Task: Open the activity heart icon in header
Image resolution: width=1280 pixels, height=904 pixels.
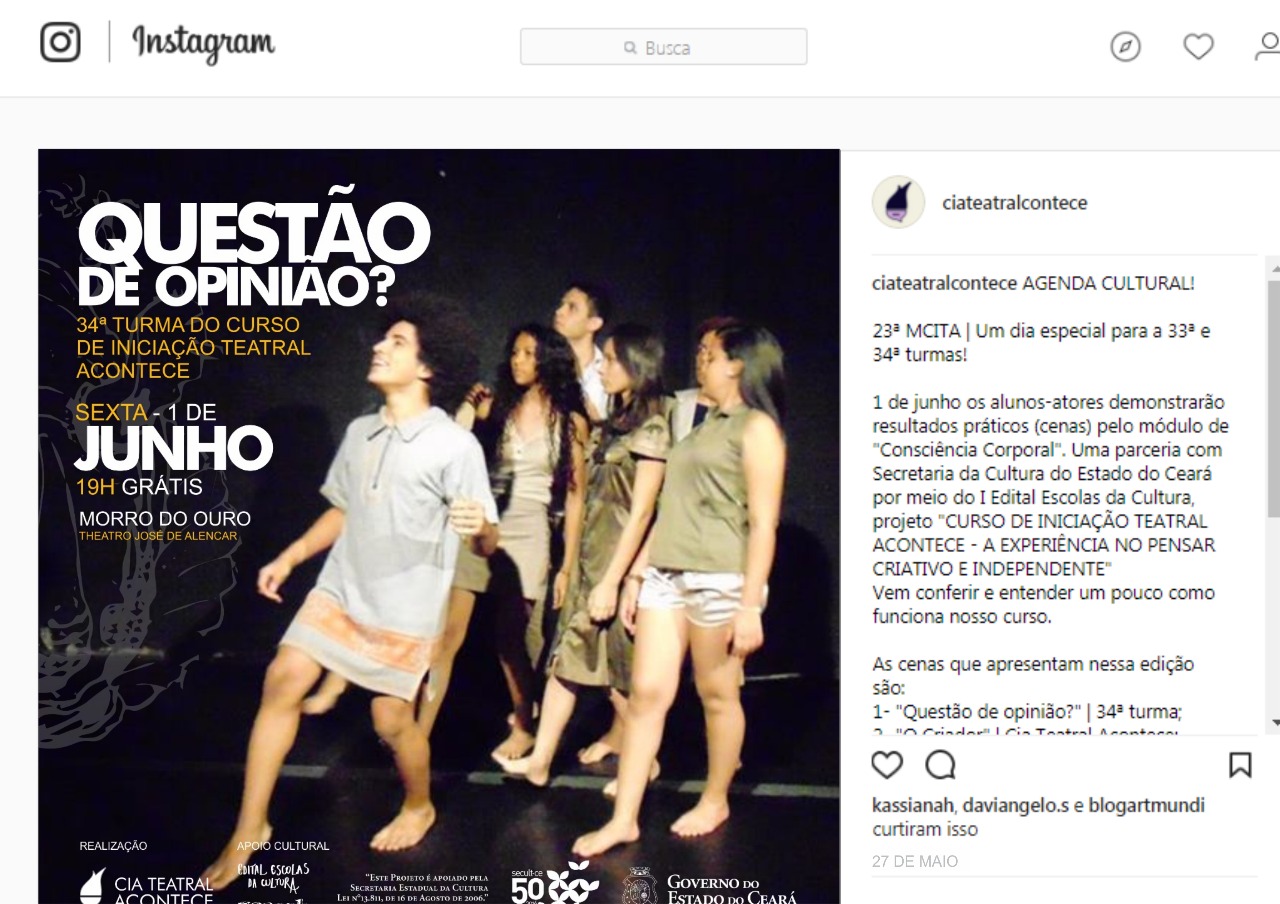Action: point(1198,46)
